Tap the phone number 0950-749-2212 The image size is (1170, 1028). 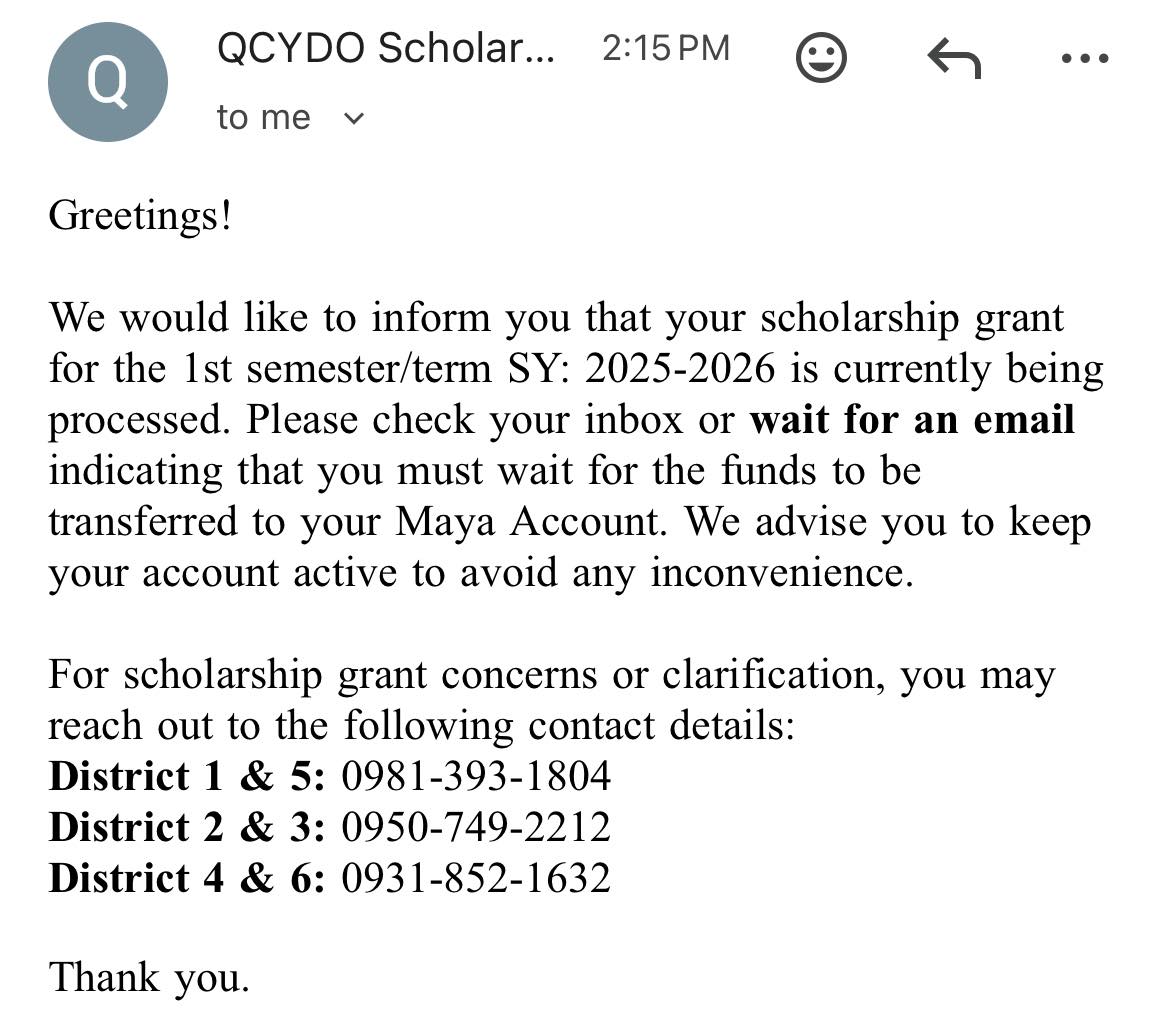[476, 827]
